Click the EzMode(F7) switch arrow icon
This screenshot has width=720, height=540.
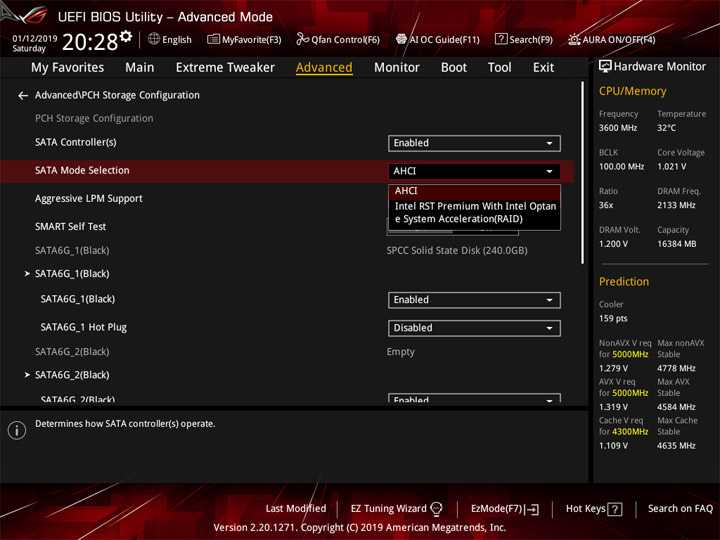tap(533, 509)
